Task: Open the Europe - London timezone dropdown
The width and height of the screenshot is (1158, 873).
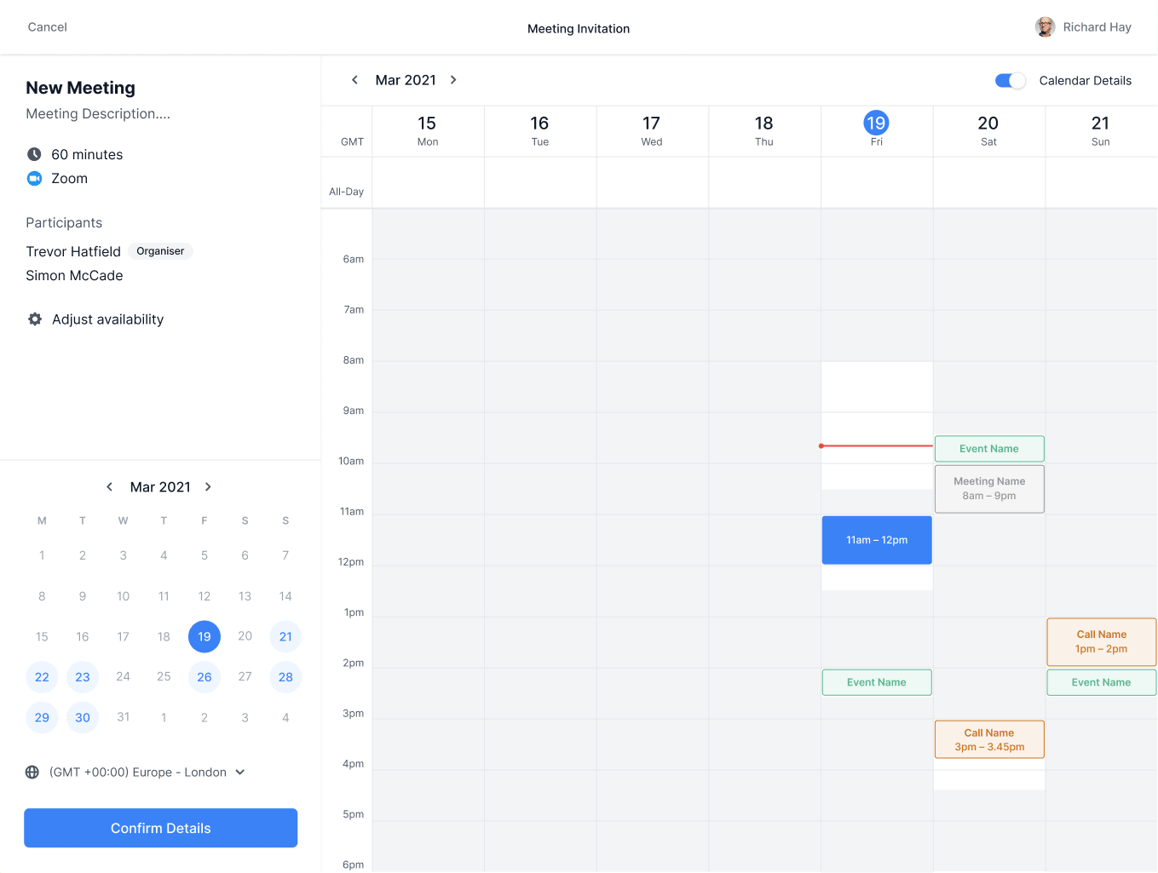Action: [x=240, y=772]
